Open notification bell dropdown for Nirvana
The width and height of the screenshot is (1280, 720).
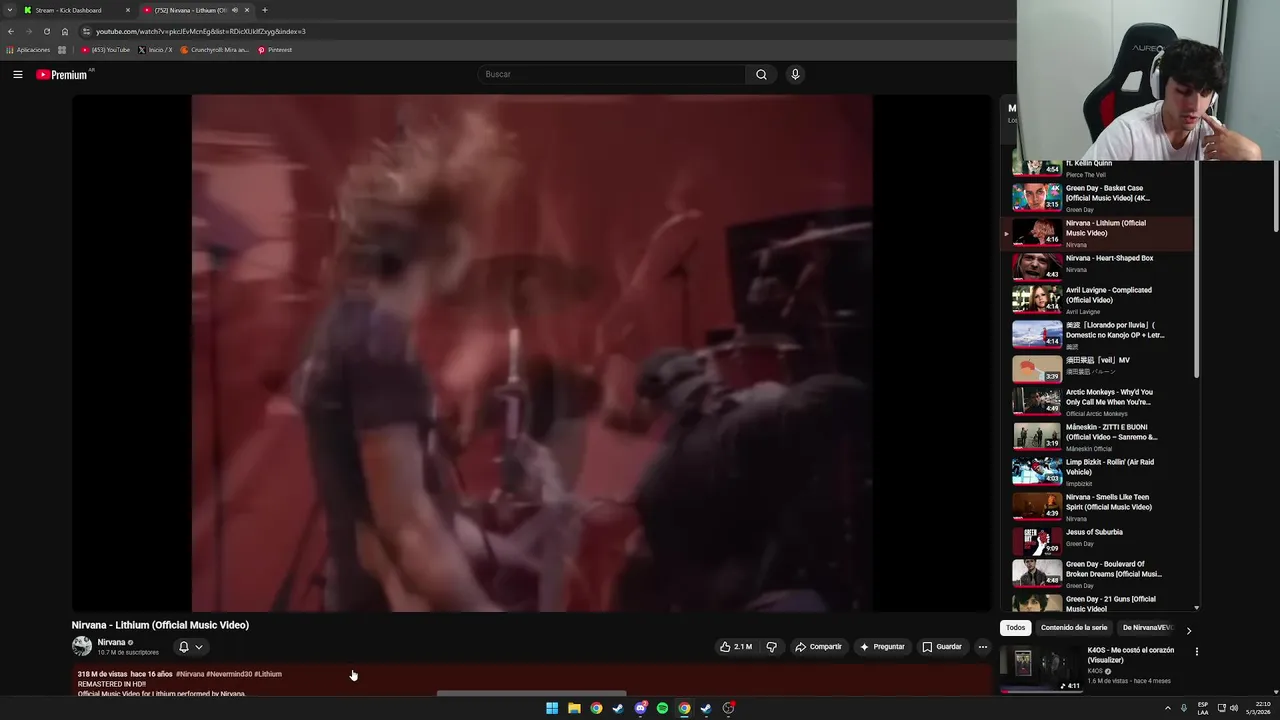pos(190,647)
